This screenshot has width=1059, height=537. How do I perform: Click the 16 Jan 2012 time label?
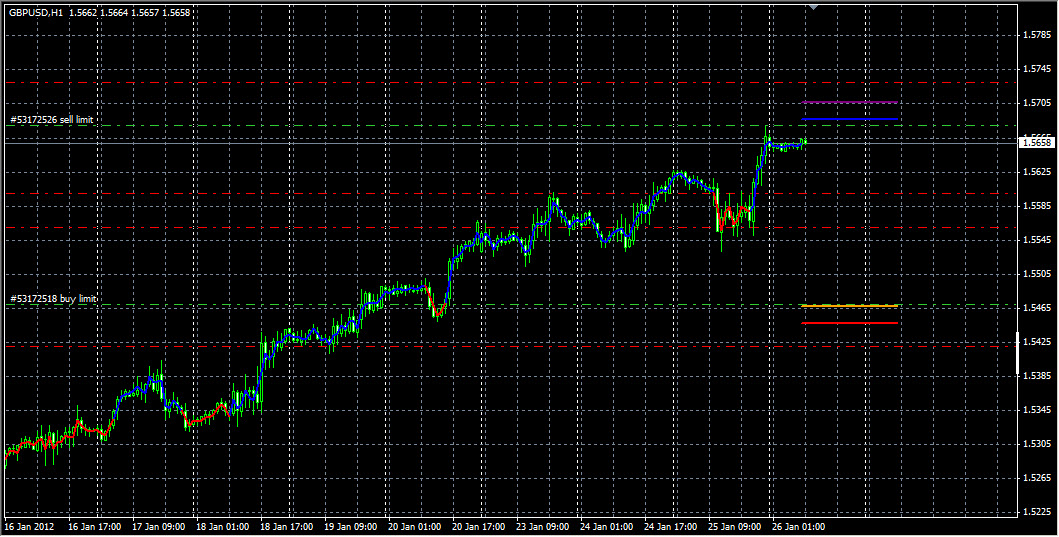pyautogui.click(x=30, y=527)
